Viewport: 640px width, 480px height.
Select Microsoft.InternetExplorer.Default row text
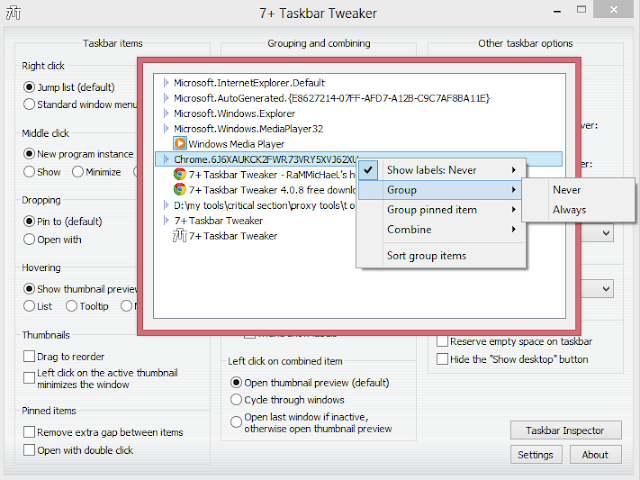tap(249, 83)
